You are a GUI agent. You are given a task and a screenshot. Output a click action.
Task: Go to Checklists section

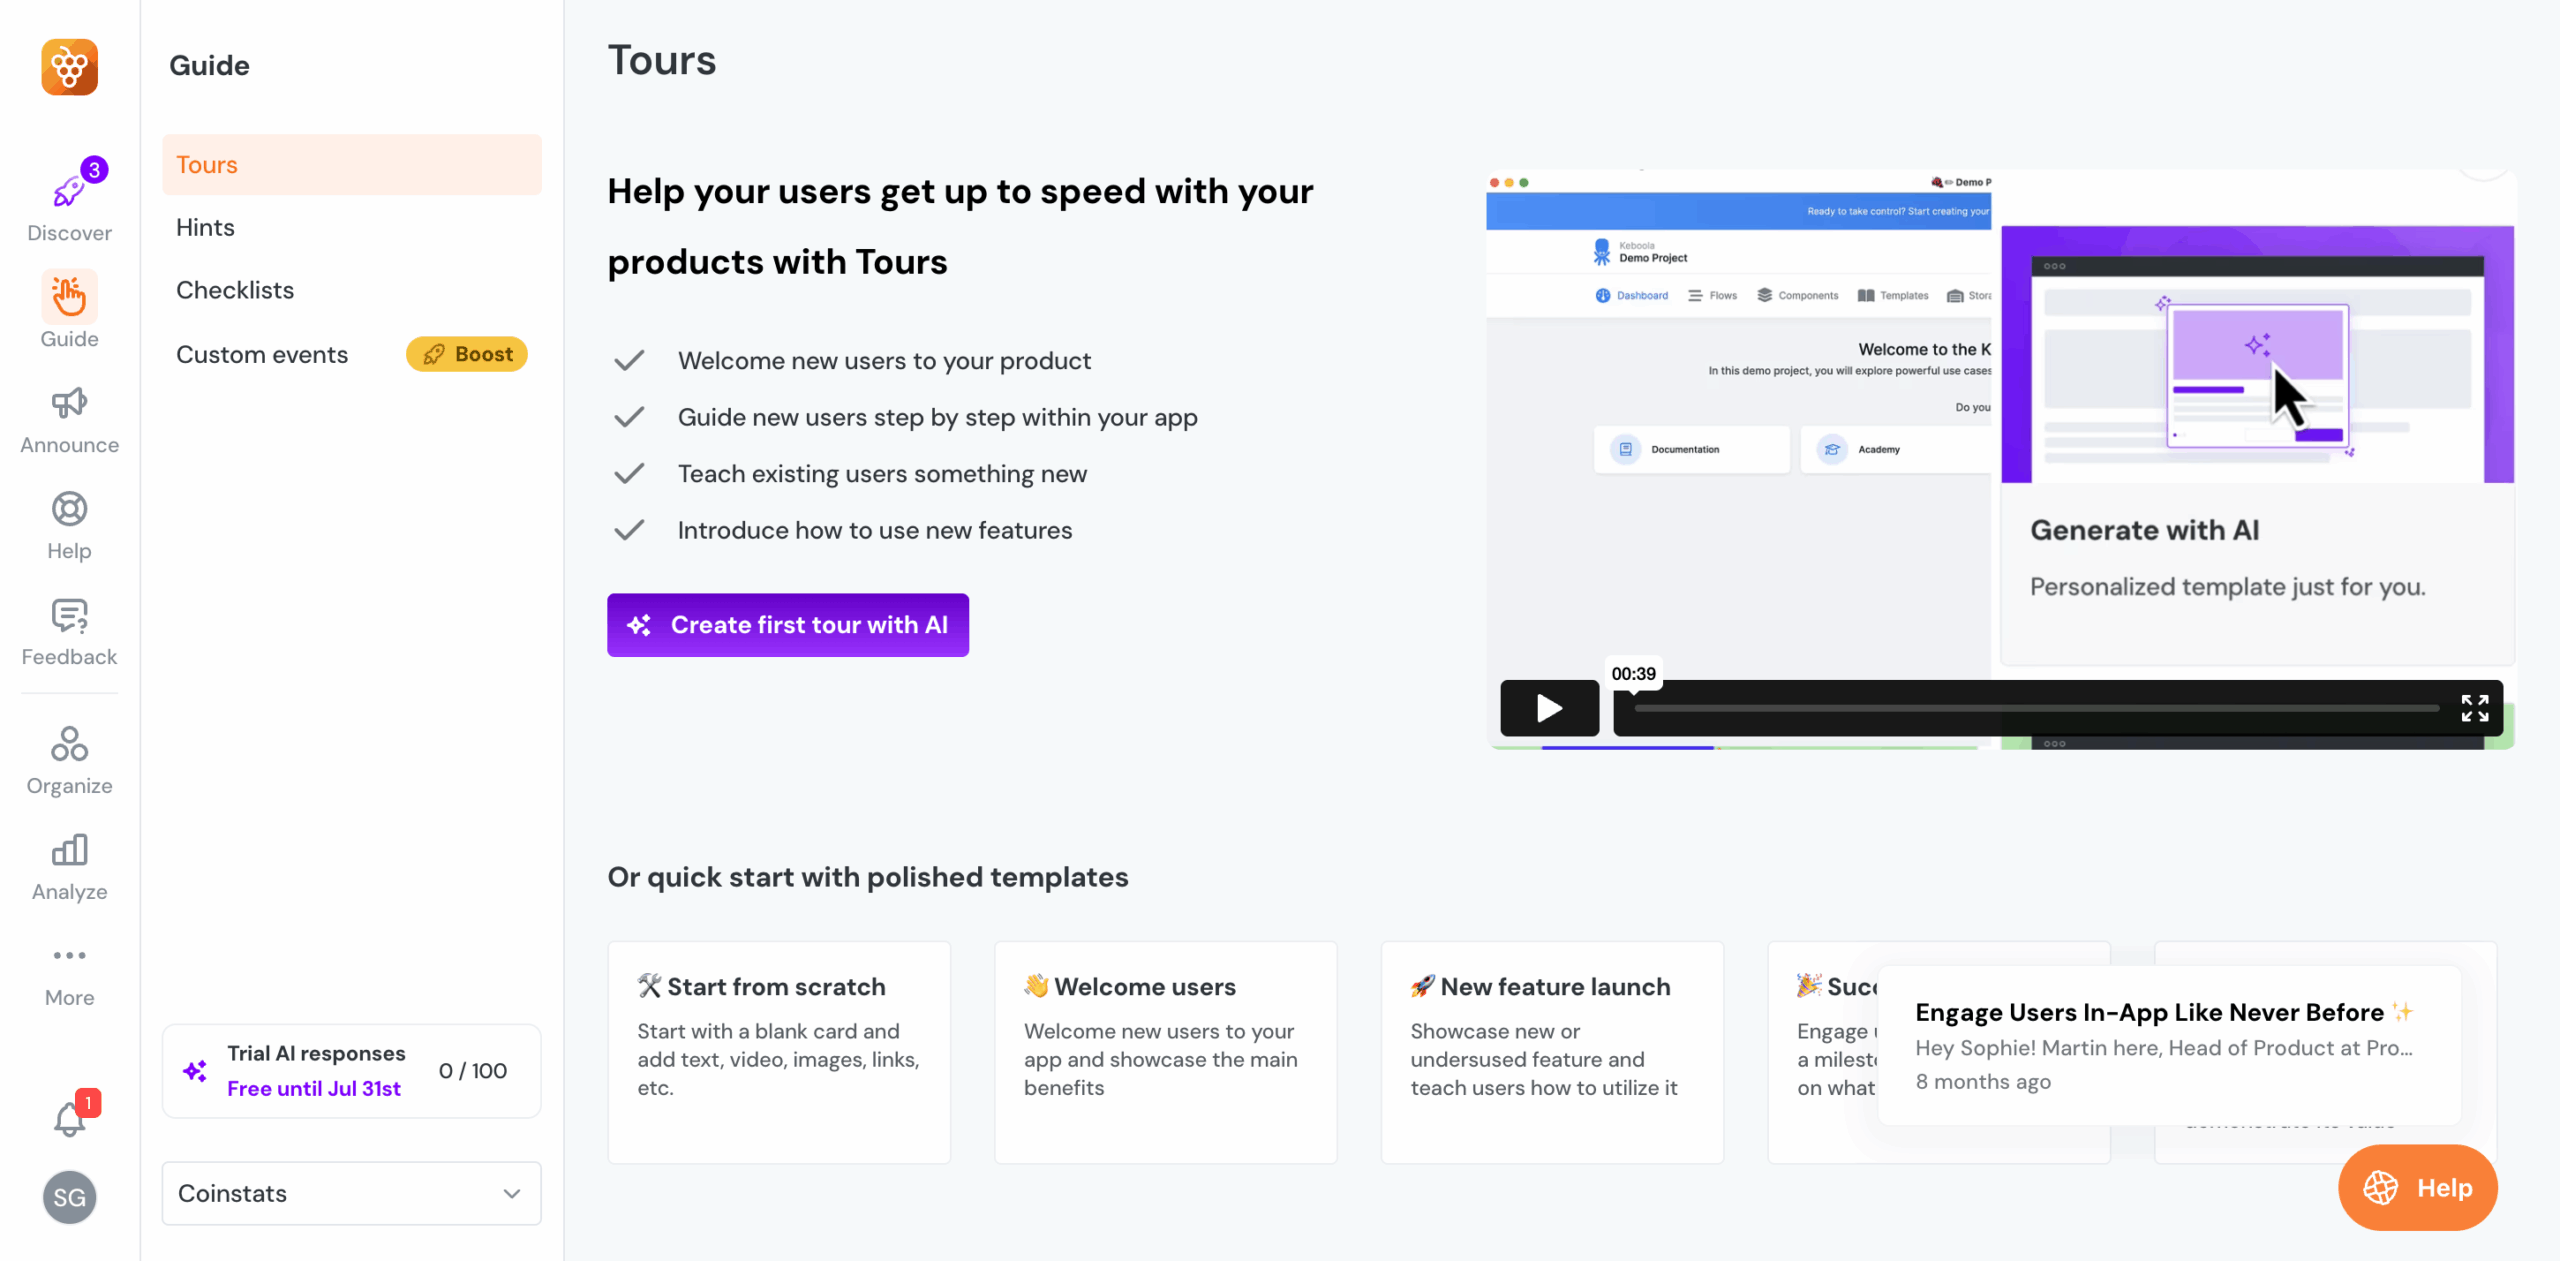[235, 290]
